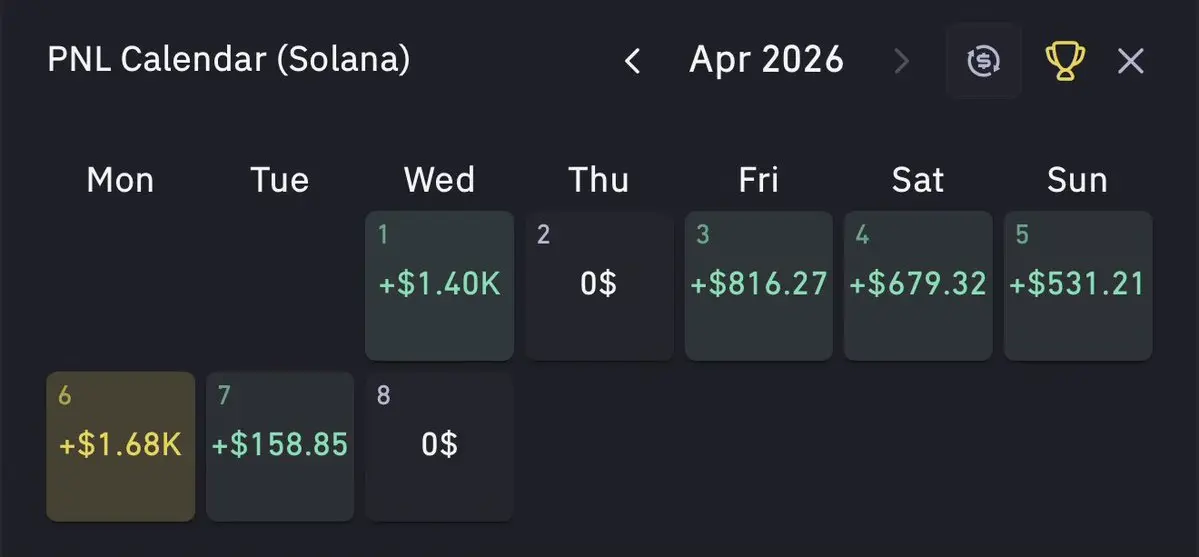
Task: Click the PNL Calendar (Solana) title
Action: [229, 60]
